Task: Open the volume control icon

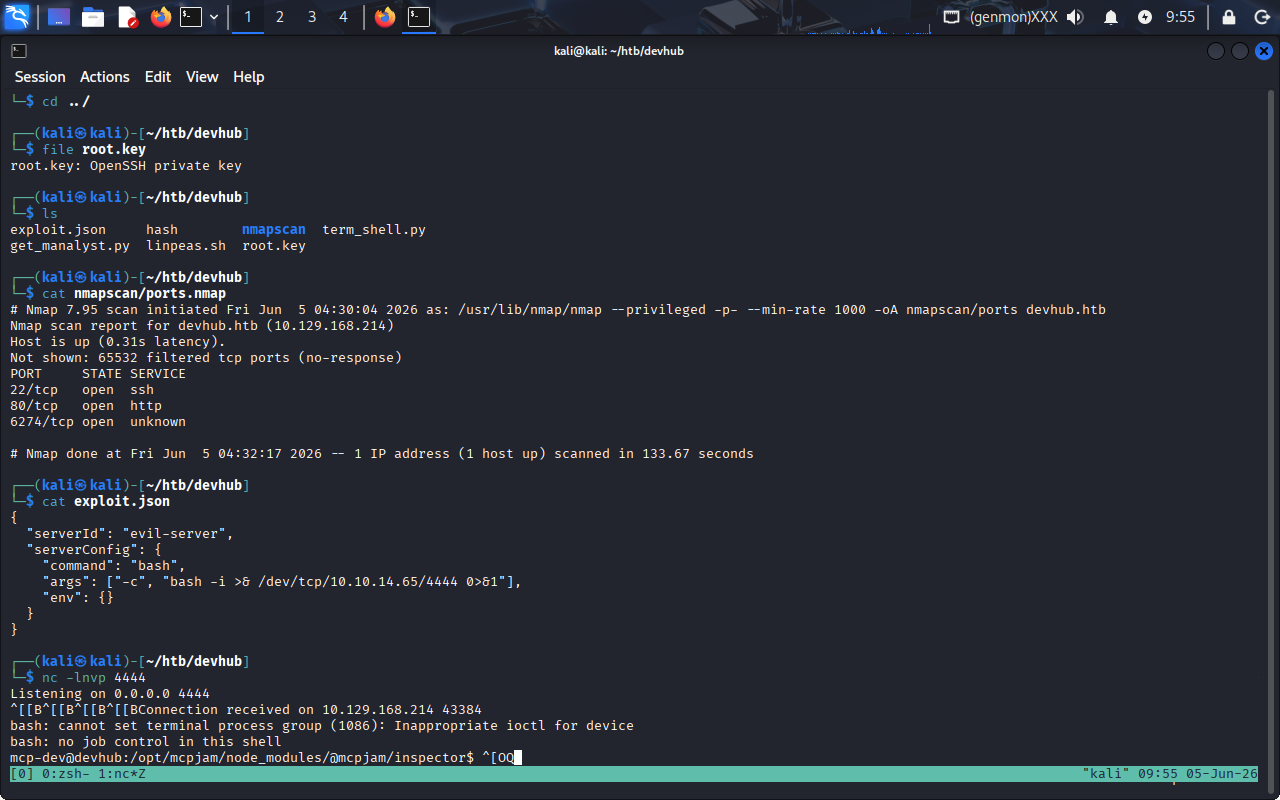Action: pyautogui.click(x=1076, y=17)
